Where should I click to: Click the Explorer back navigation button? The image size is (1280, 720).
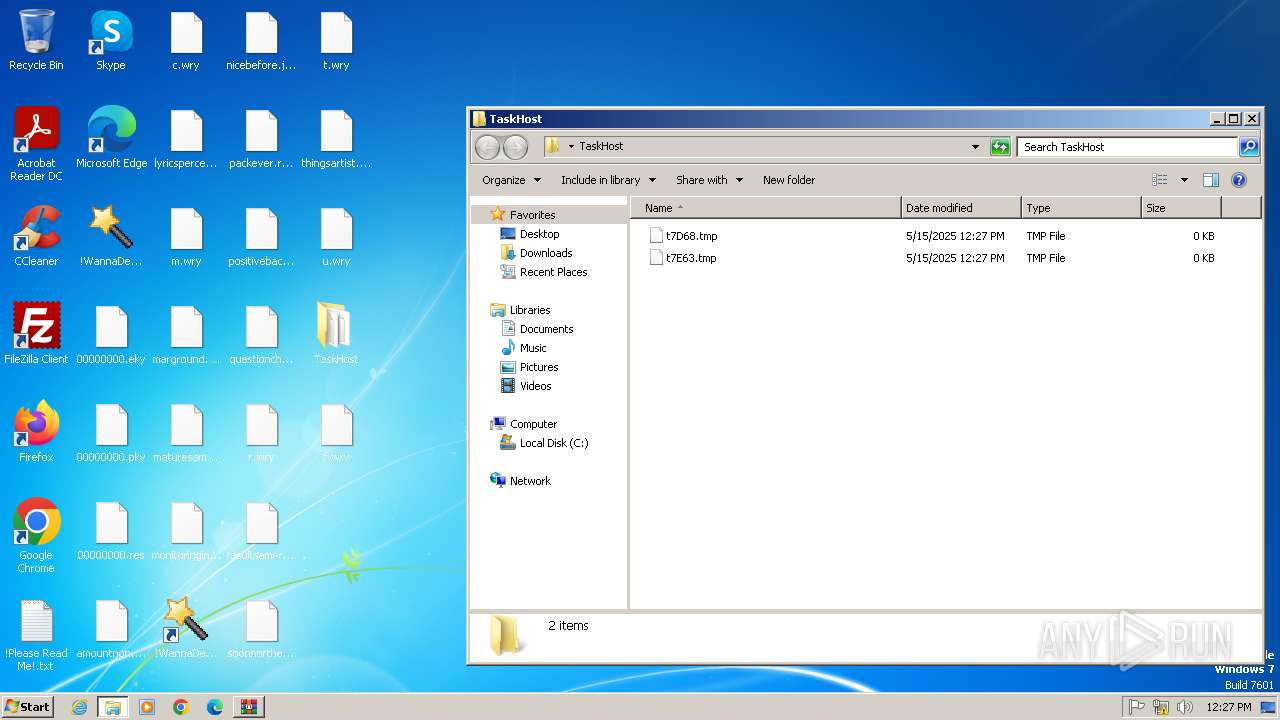click(x=487, y=147)
